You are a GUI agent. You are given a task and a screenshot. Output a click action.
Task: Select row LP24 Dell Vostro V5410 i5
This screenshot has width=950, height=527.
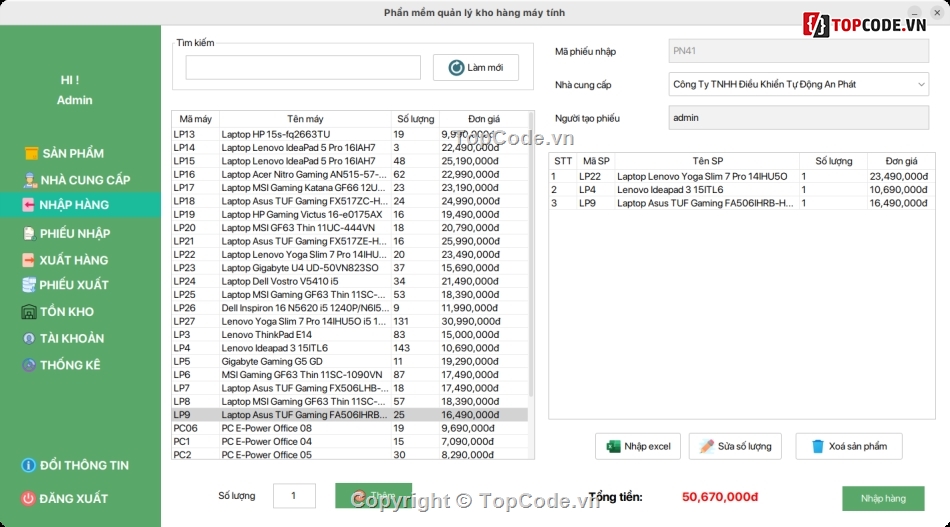[350, 281]
